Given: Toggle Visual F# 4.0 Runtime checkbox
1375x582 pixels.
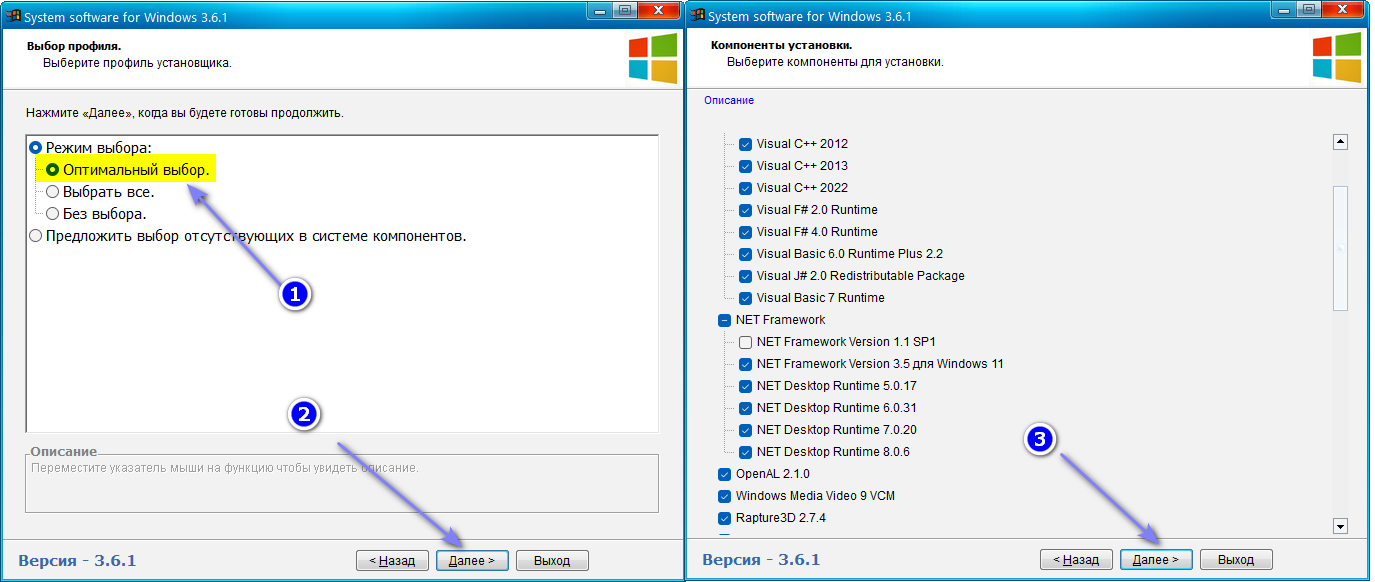Looking at the screenshot, I should (746, 232).
